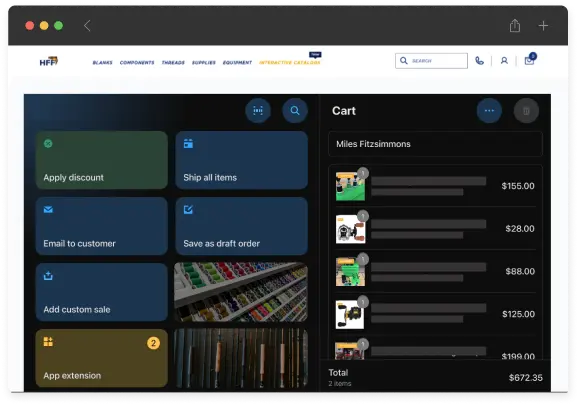Click the Add custom sale tile
This screenshot has width=579, height=406.
click(x=102, y=292)
